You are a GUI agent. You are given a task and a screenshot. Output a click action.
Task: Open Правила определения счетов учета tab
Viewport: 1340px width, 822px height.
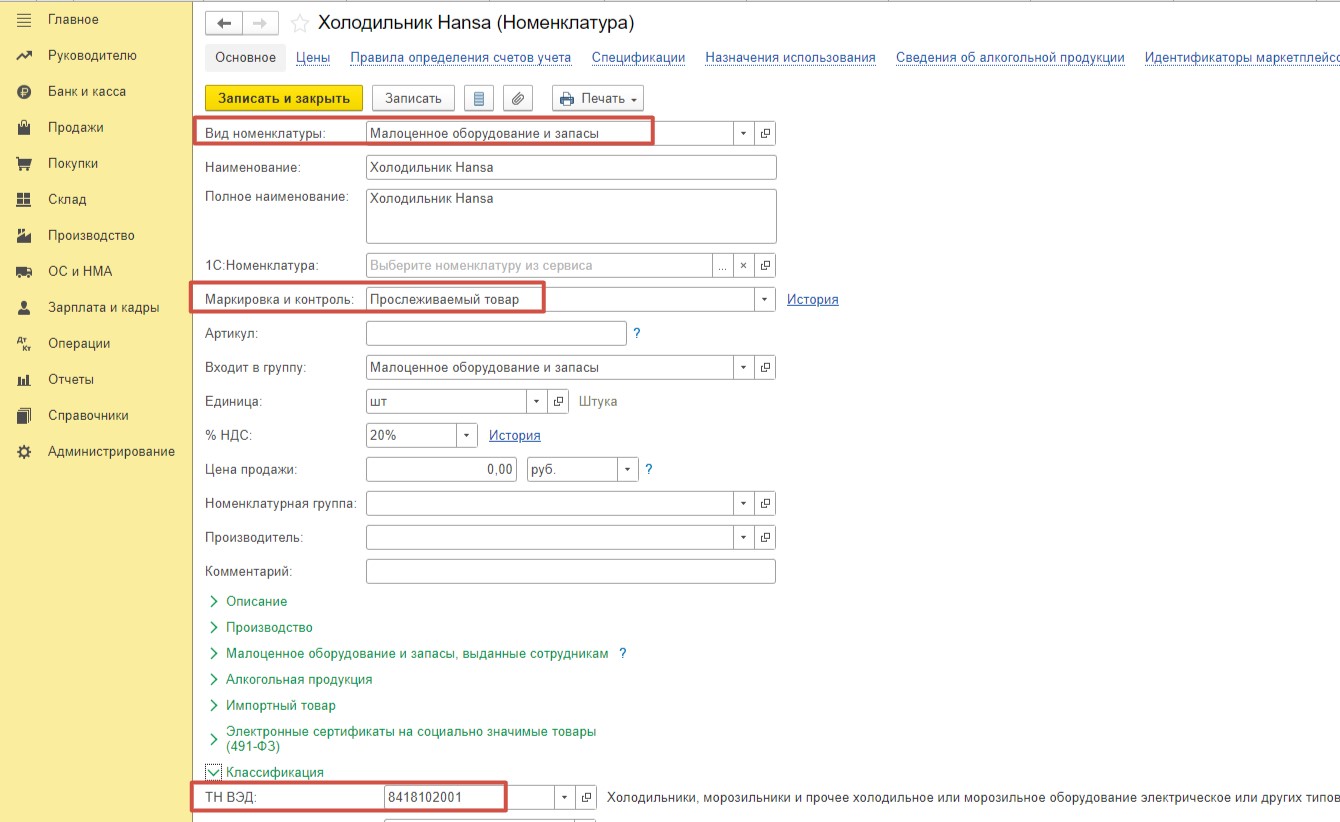click(460, 57)
